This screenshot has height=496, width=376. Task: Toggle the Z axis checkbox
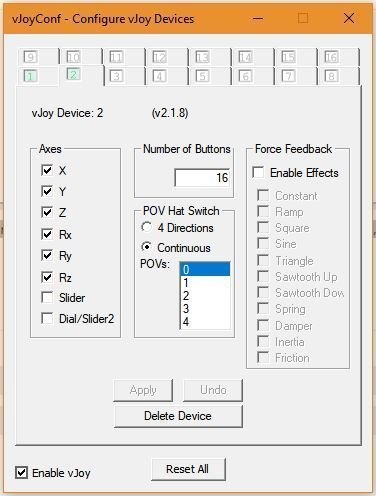pyautogui.click(x=47, y=212)
